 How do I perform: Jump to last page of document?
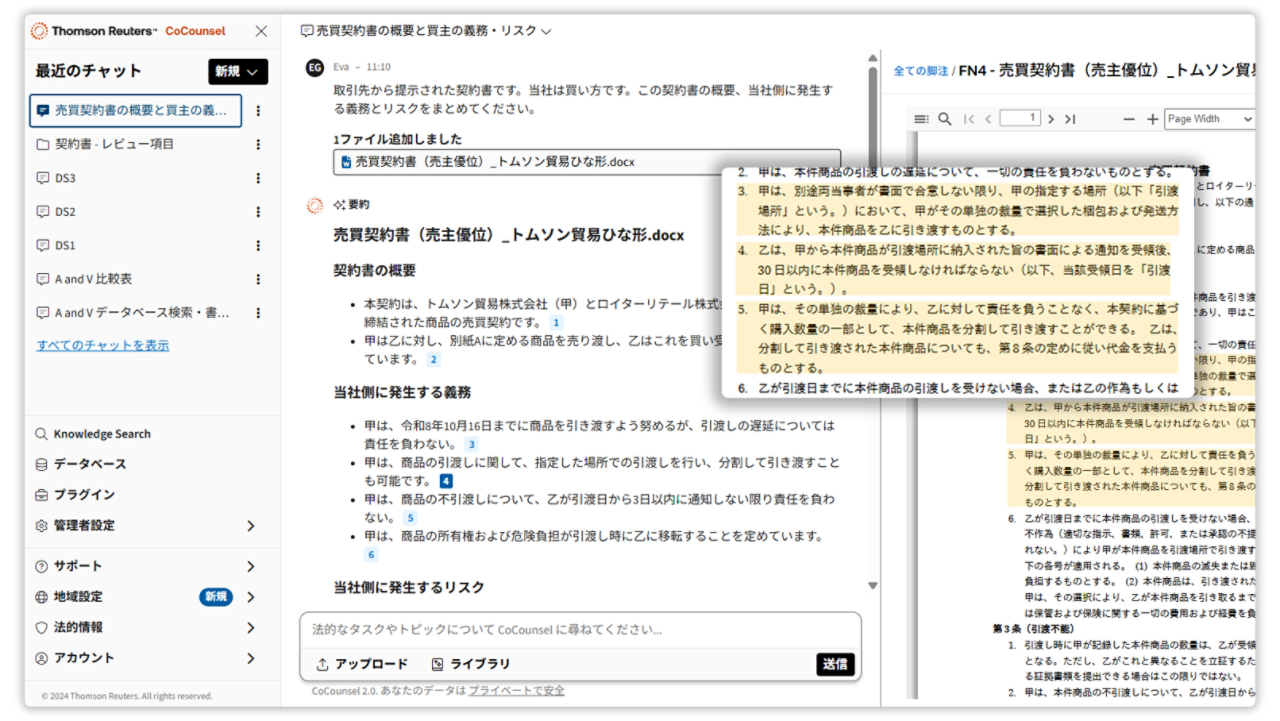(1070, 119)
